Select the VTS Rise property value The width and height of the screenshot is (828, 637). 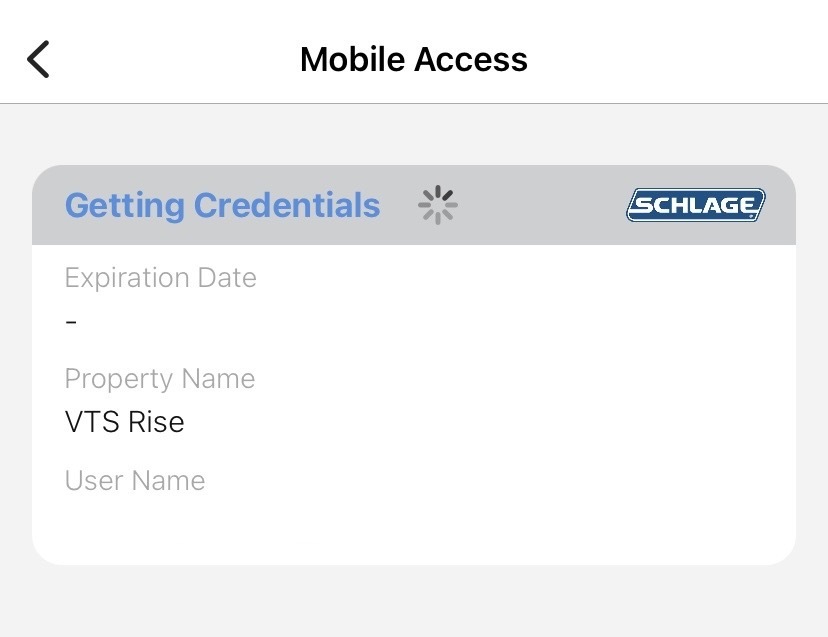click(125, 422)
